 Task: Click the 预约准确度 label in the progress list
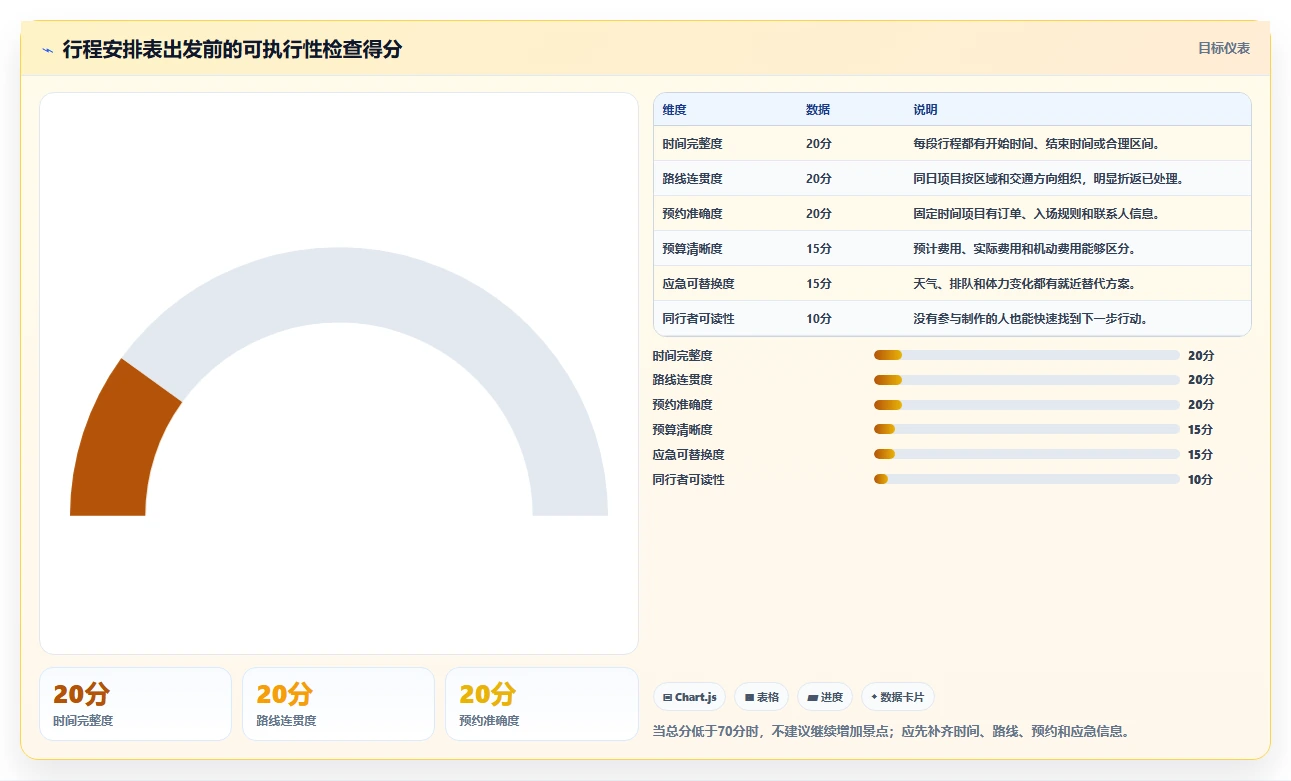click(683, 405)
